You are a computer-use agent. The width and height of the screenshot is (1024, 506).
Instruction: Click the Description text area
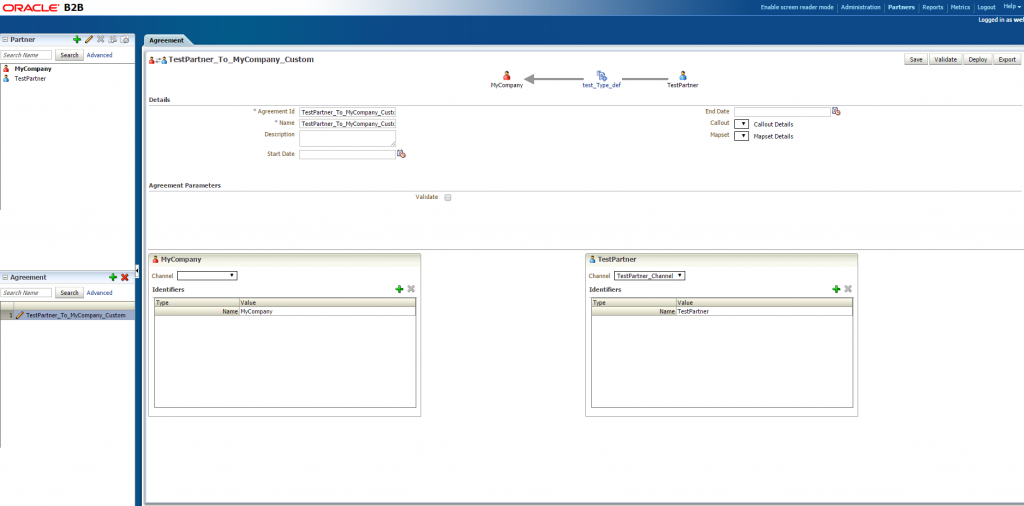pyautogui.click(x=347, y=138)
